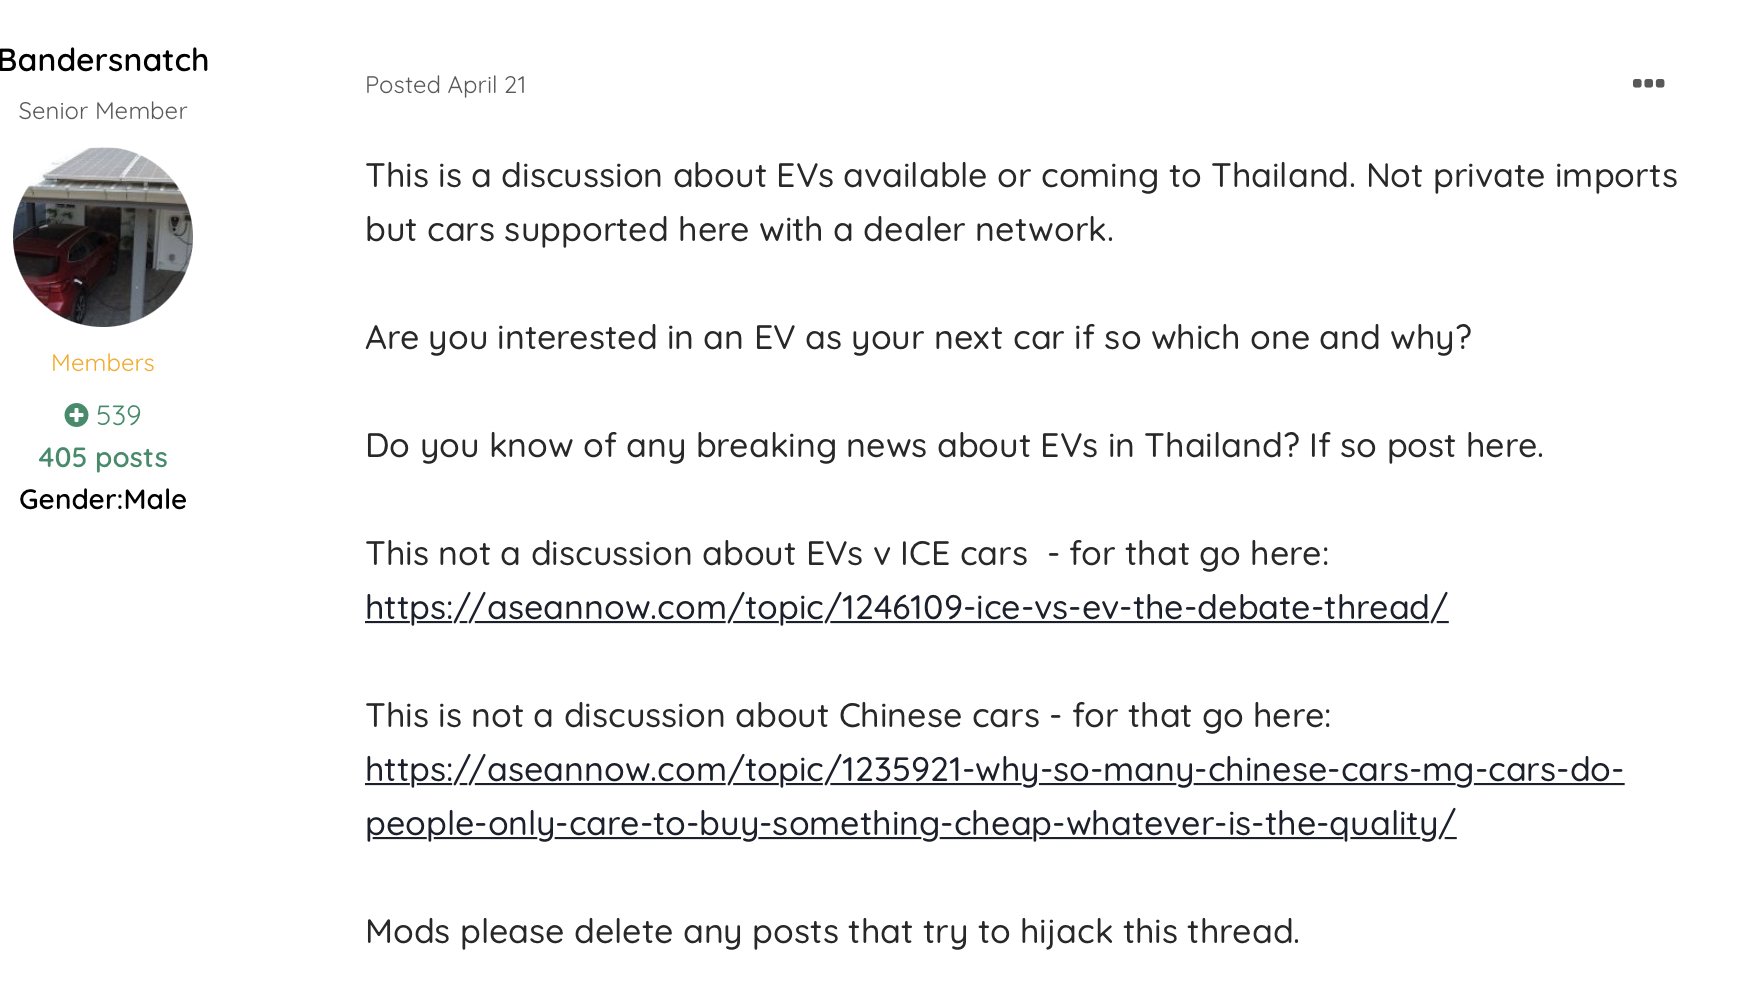Open the ice-vs-ev debate thread URL
Viewport: 1764px width, 1000px height.
[x=906, y=607]
